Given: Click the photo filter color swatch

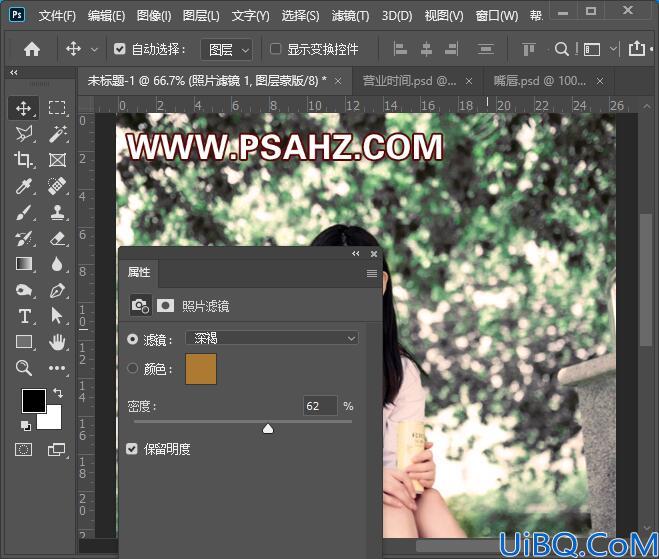Looking at the screenshot, I should click(201, 369).
